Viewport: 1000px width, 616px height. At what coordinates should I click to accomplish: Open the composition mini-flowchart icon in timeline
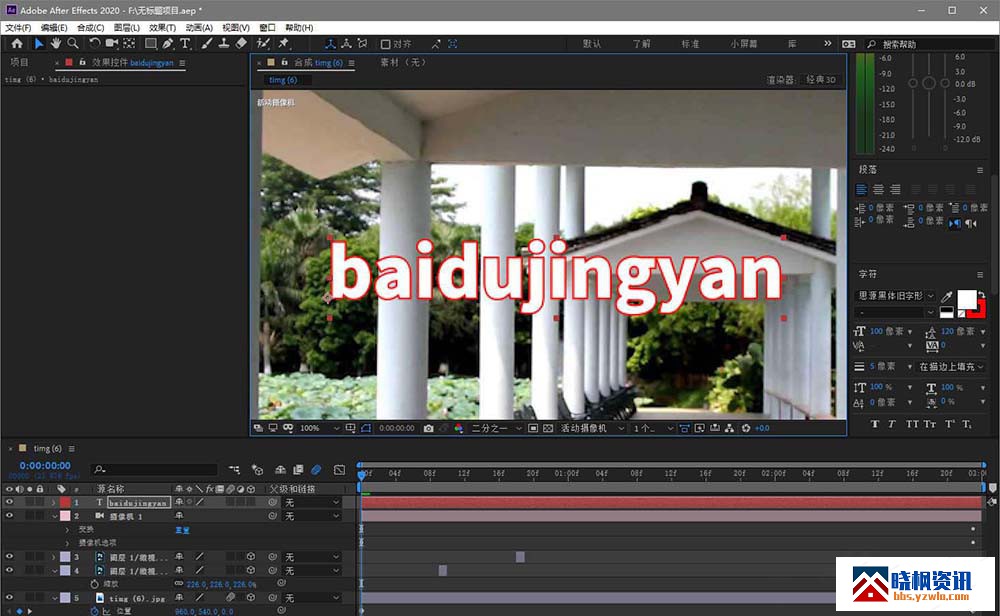[x=235, y=470]
